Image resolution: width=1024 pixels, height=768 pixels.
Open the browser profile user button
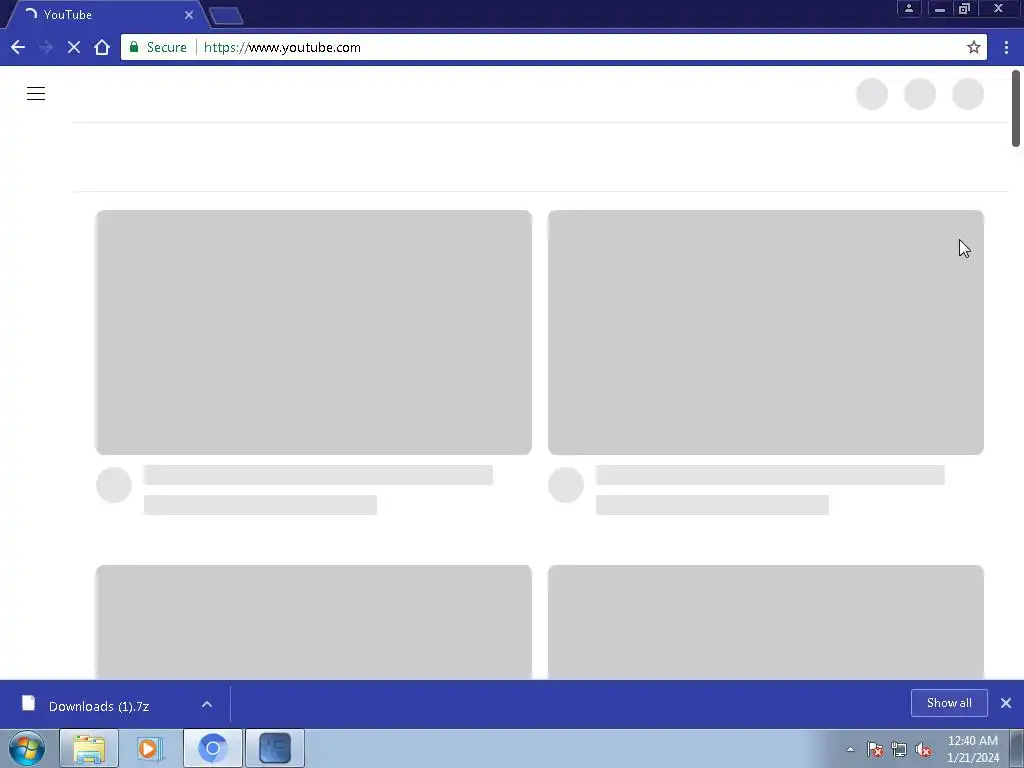point(908,8)
